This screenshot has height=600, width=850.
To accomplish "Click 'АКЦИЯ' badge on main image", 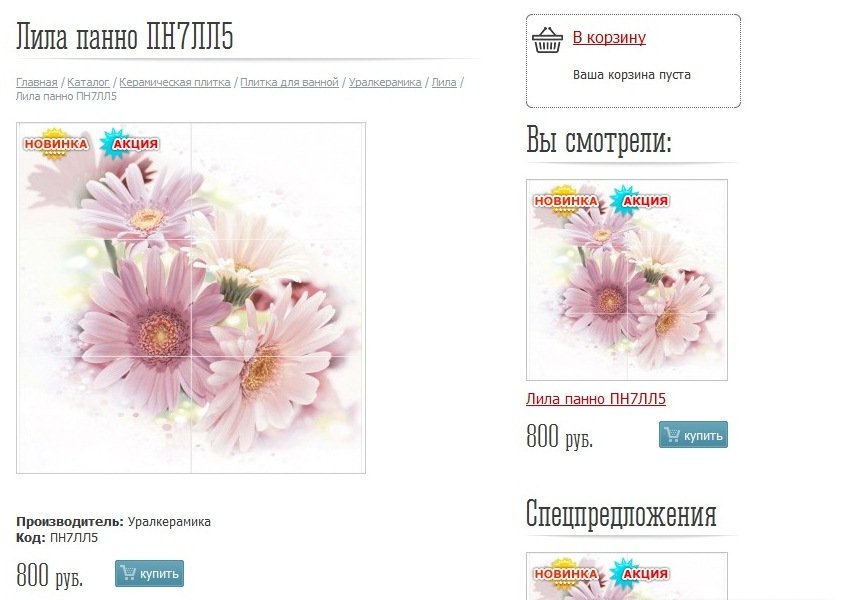I will [x=130, y=144].
